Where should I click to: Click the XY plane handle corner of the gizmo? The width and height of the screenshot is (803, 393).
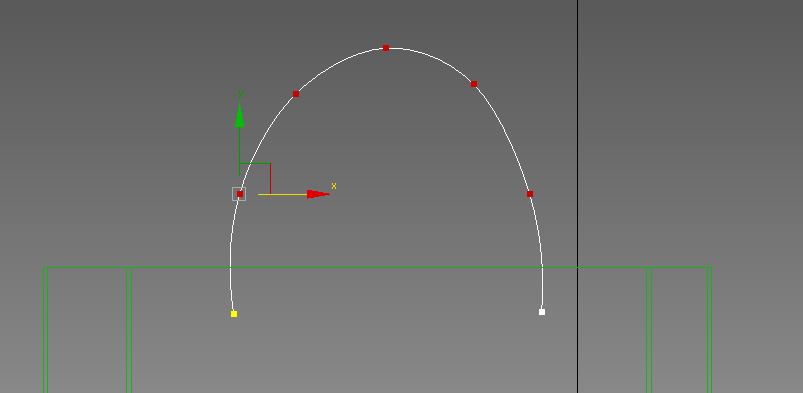270,163
